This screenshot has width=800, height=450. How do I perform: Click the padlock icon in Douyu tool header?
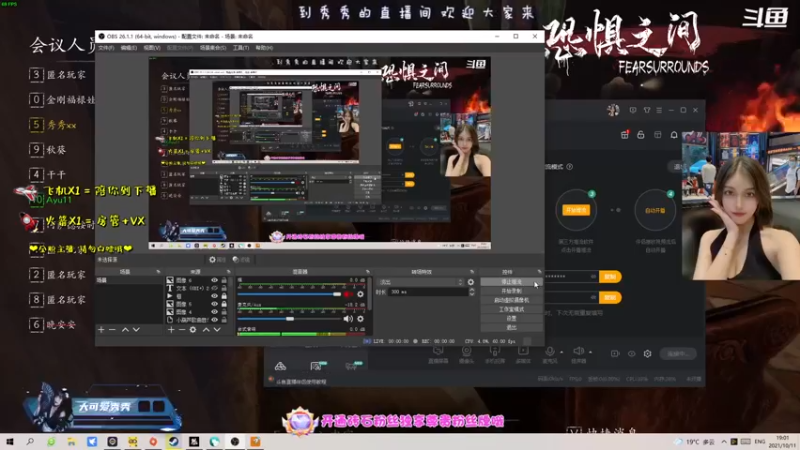click(641, 135)
